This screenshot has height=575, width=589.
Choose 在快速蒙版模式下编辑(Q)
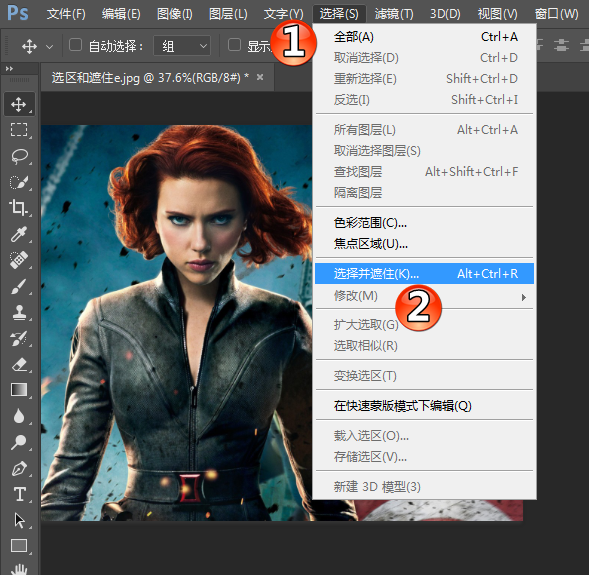[x=424, y=406]
